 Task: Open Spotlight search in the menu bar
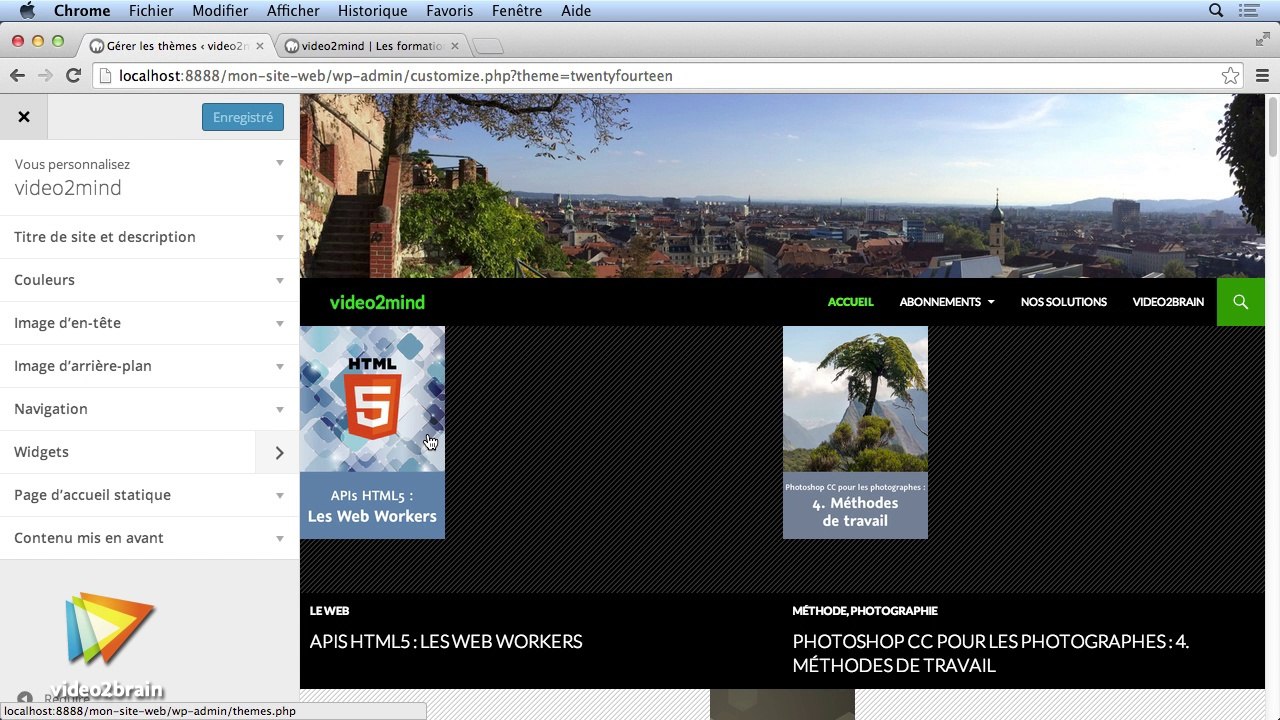tap(1216, 11)
